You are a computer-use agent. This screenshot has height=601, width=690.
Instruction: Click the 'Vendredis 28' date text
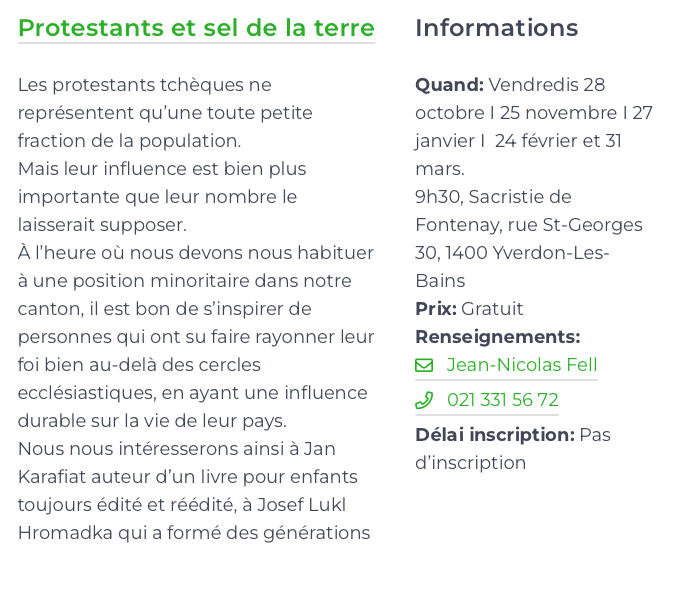coord(547,85)
